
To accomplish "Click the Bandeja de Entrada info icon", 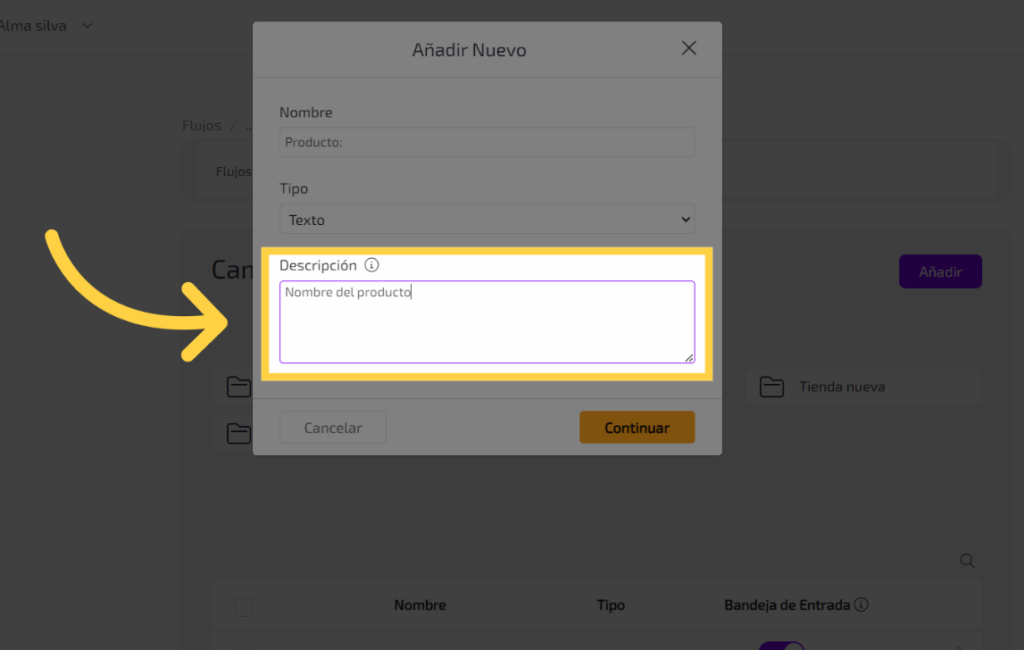I will (x=861, y=605).
